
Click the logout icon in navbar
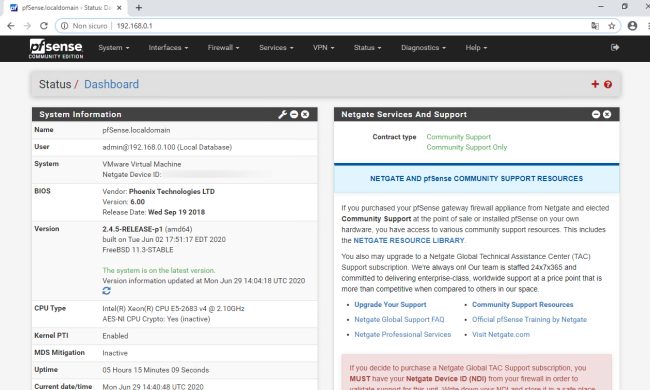click(615, 48)
